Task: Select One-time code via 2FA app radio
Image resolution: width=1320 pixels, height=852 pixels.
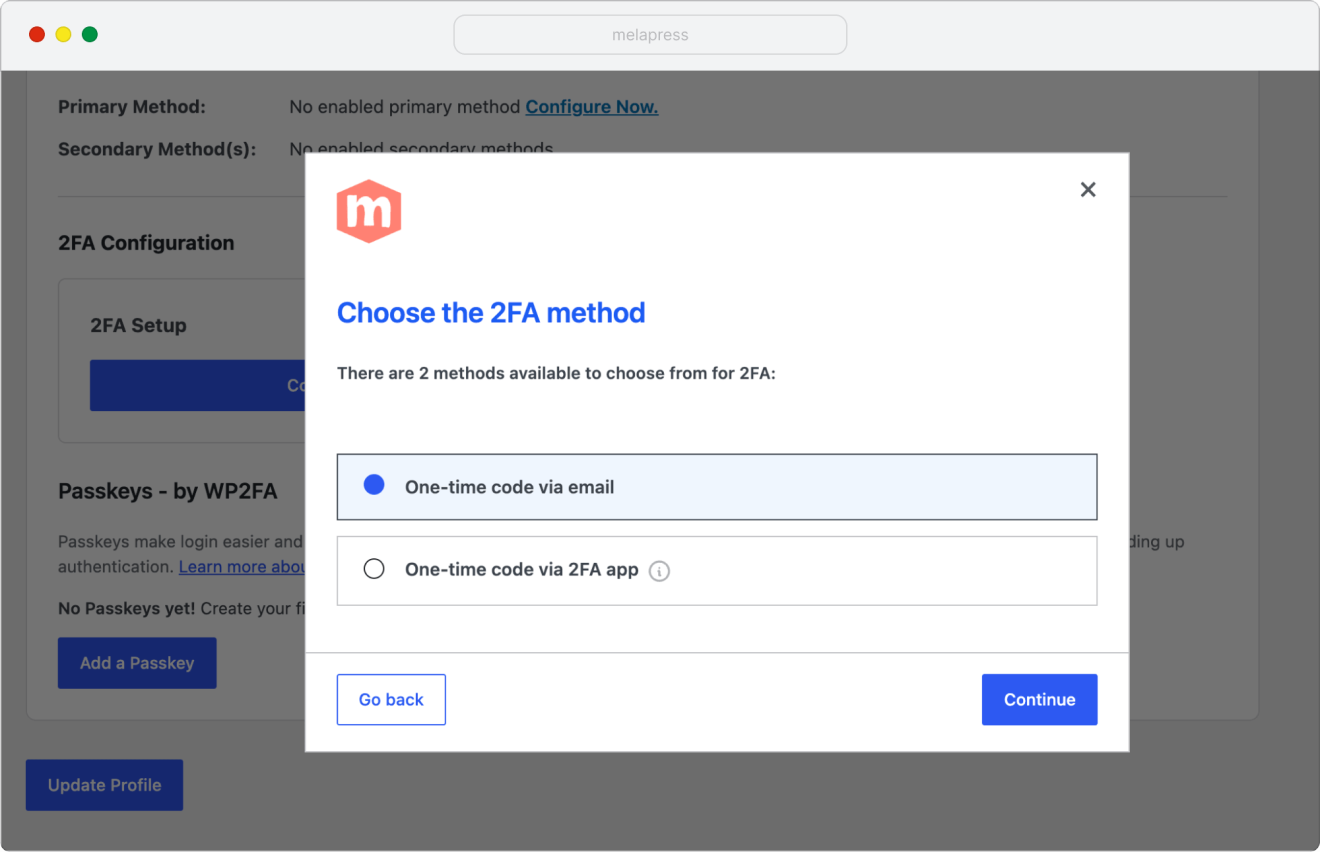Action: [374, 569]
